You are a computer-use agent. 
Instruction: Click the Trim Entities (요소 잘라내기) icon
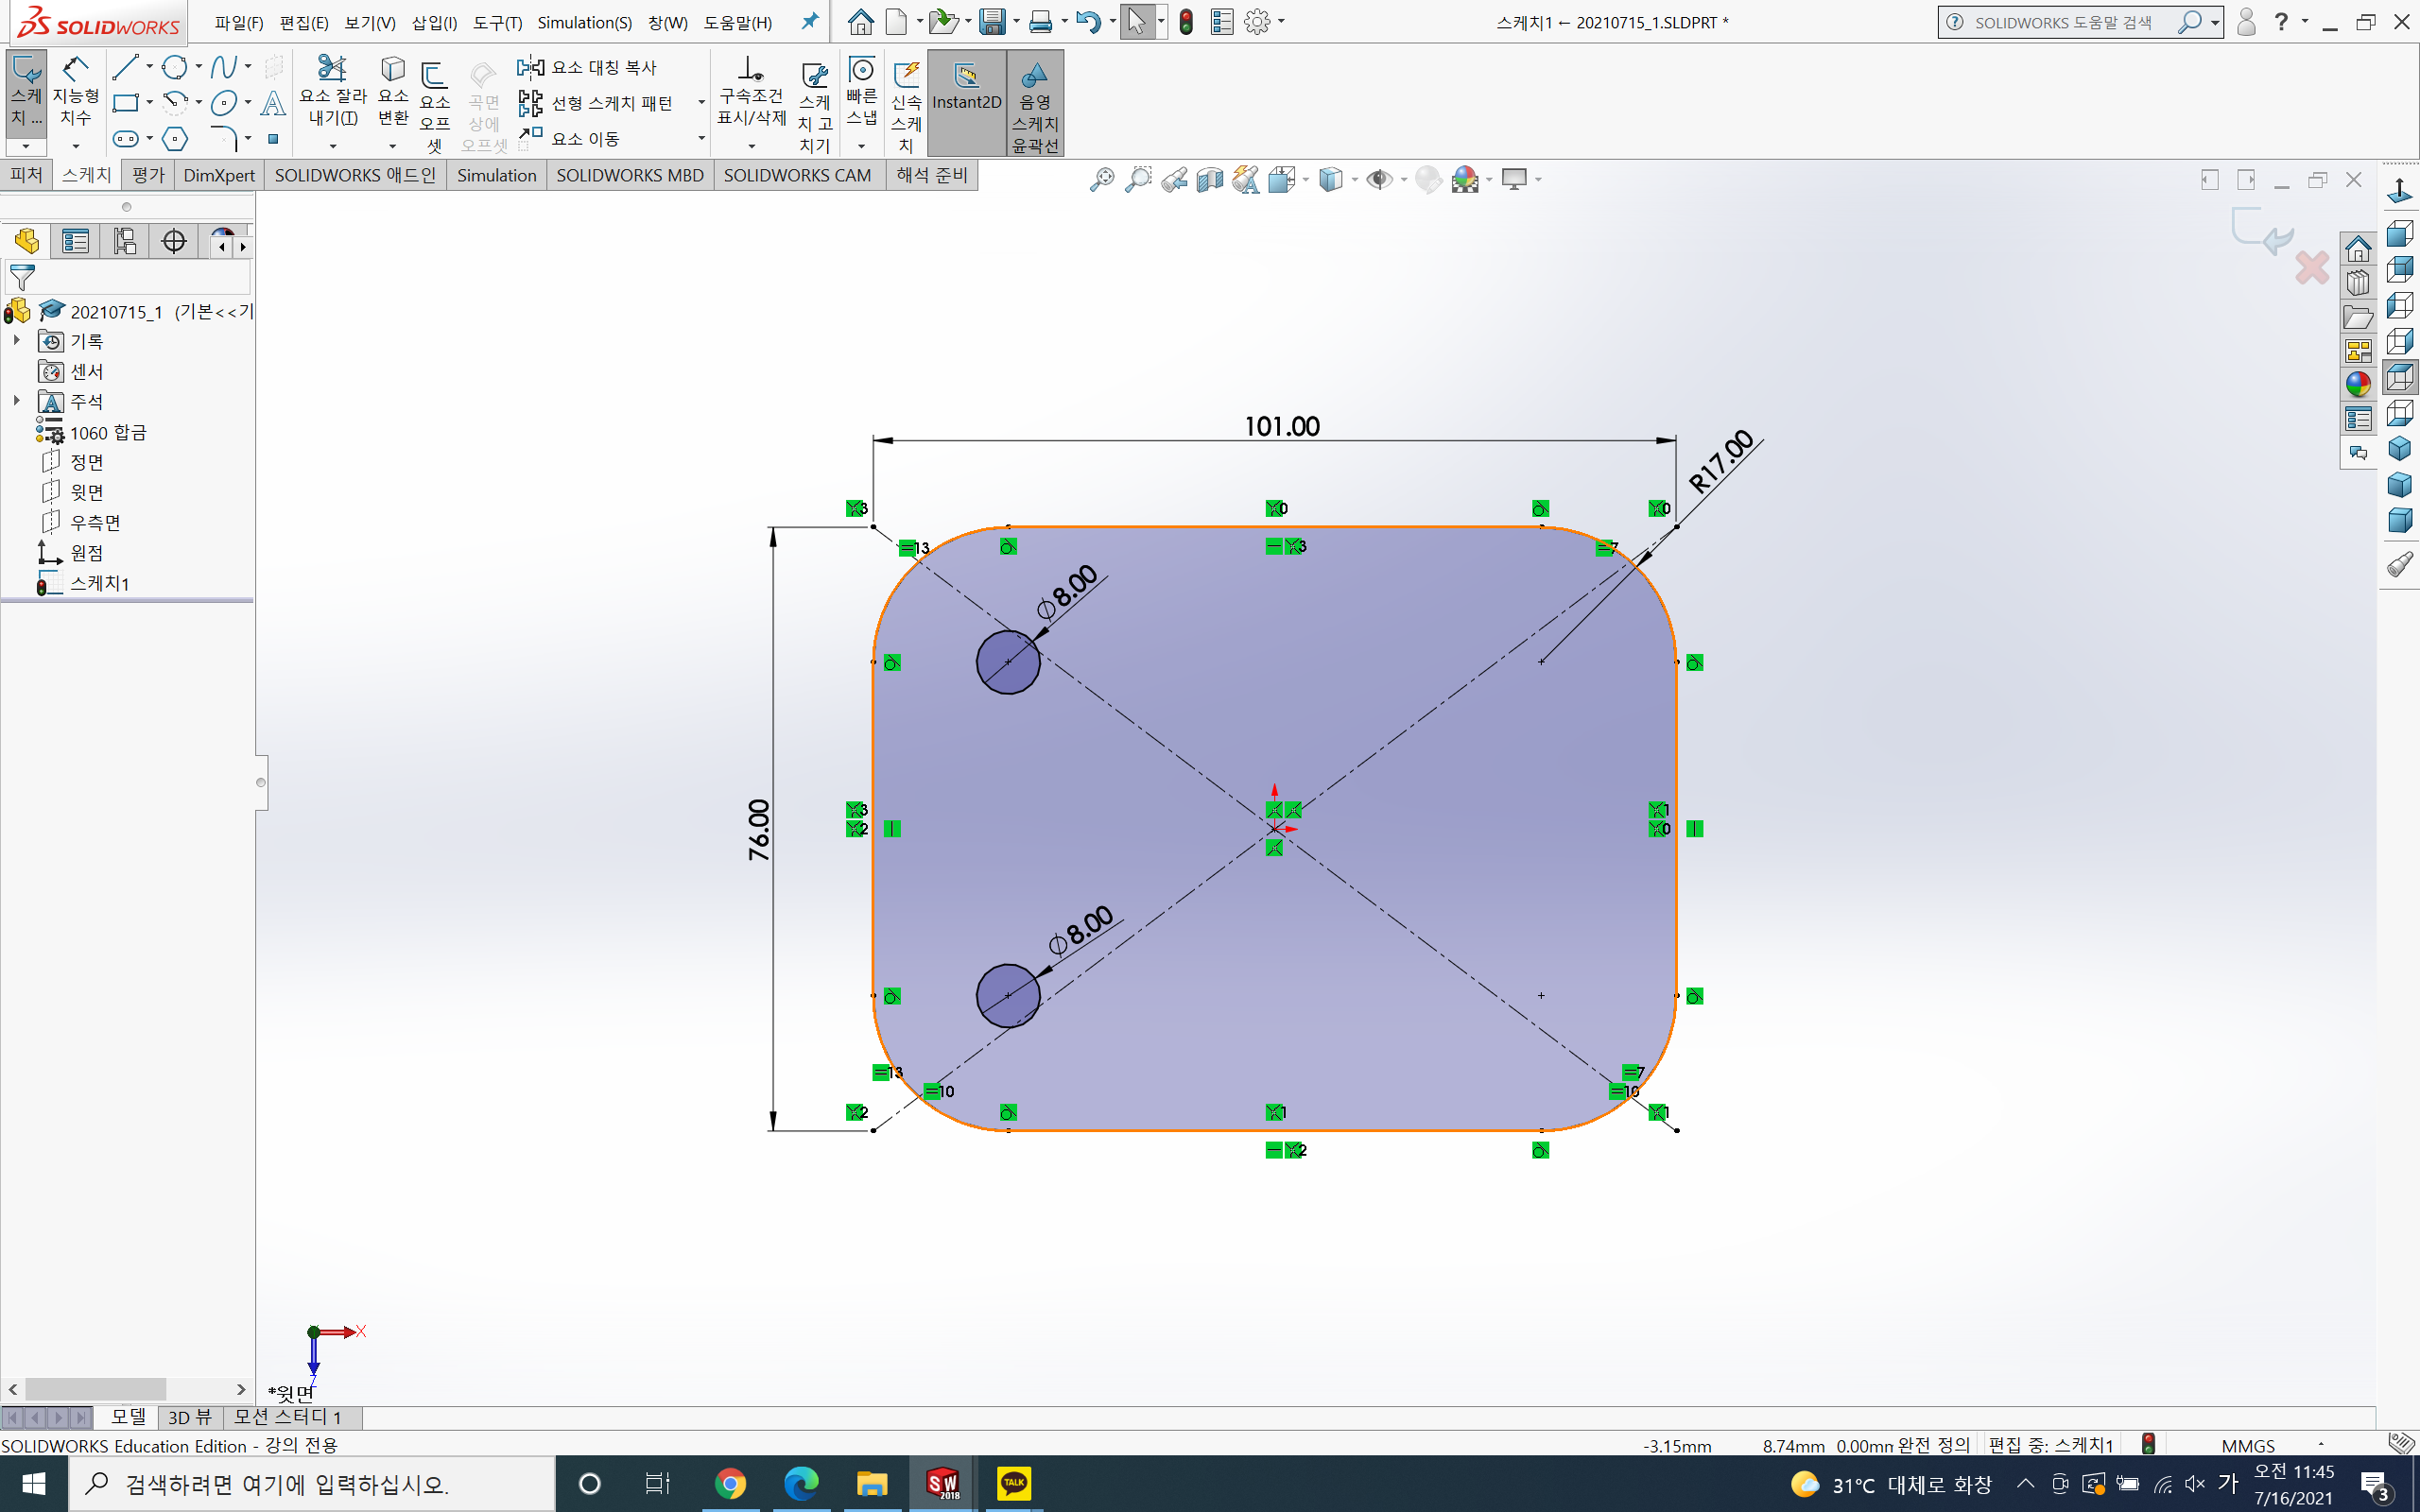pyautogui.click(x=332, y=70)
